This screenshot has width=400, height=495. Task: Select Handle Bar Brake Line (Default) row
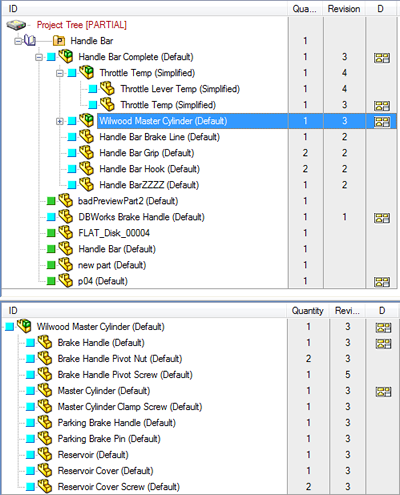(x=159, y=137)
